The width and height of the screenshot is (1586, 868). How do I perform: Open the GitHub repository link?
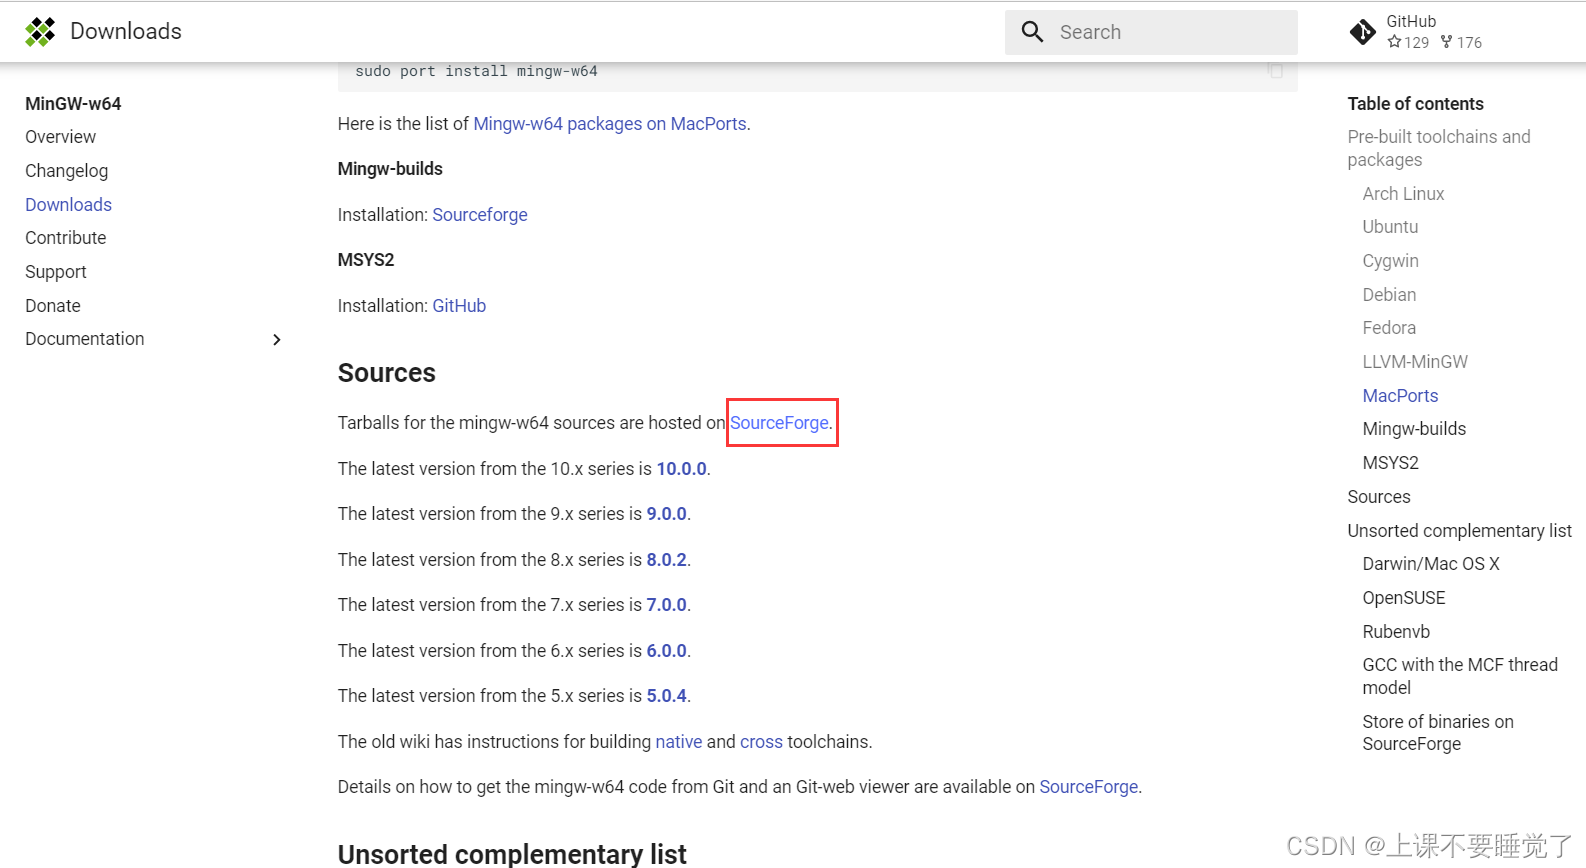pyautogui.click(x=1416, y=32)
